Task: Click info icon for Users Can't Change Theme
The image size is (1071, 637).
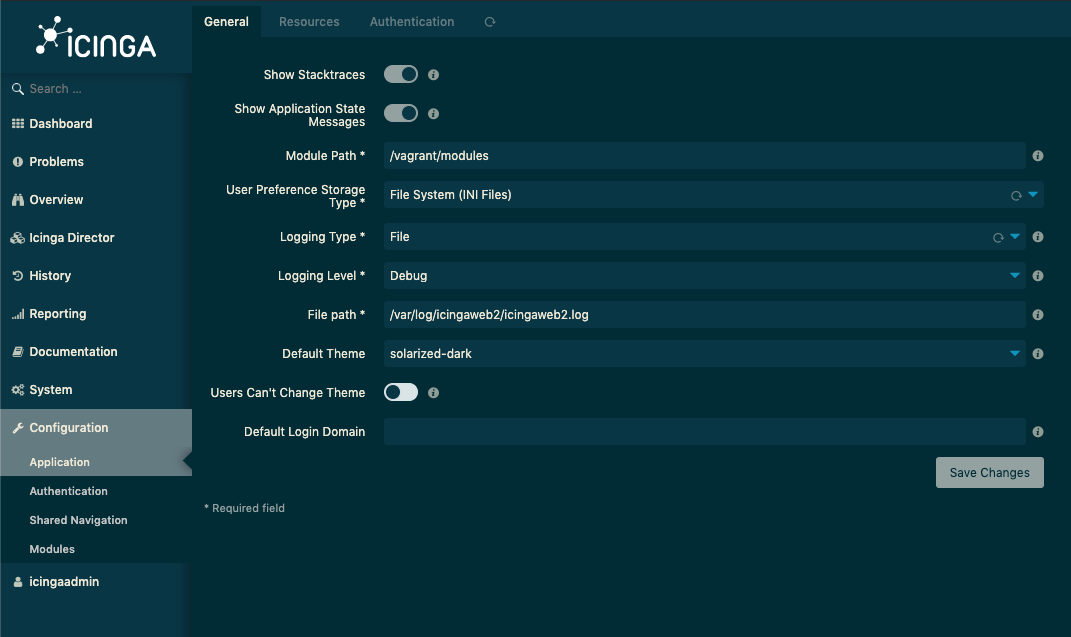Action: pos(433,393)
